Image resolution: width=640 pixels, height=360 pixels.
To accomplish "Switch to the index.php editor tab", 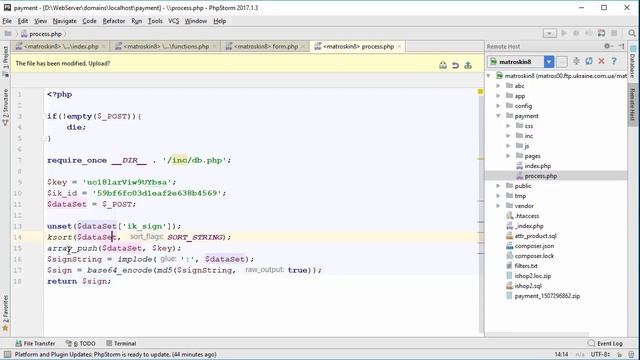I will coord(60,47).
